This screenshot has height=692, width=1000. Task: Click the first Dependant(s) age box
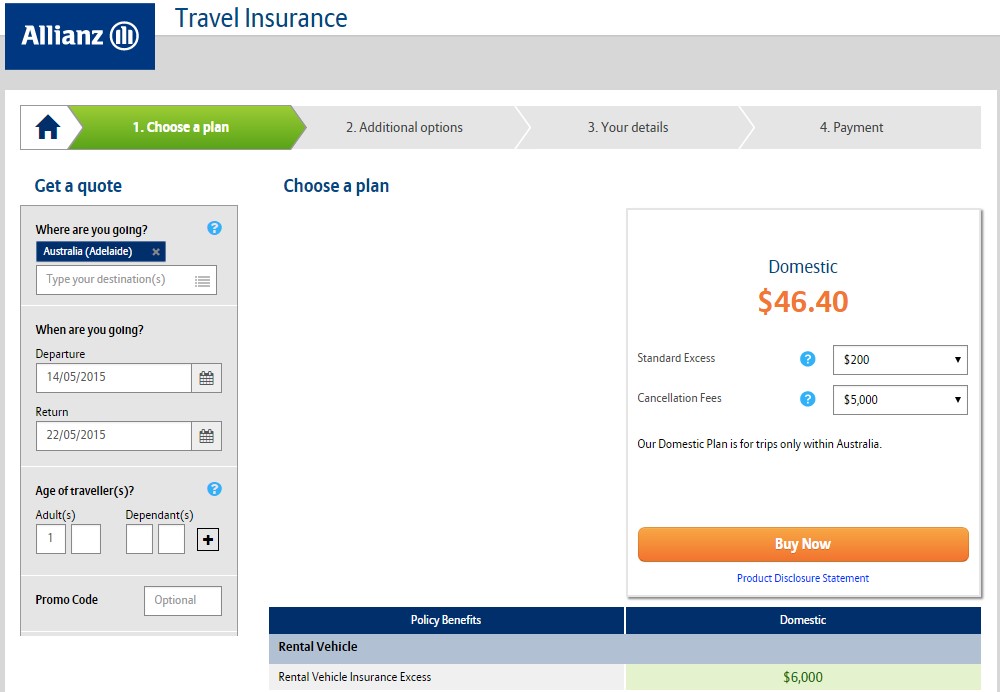(139, 539)
